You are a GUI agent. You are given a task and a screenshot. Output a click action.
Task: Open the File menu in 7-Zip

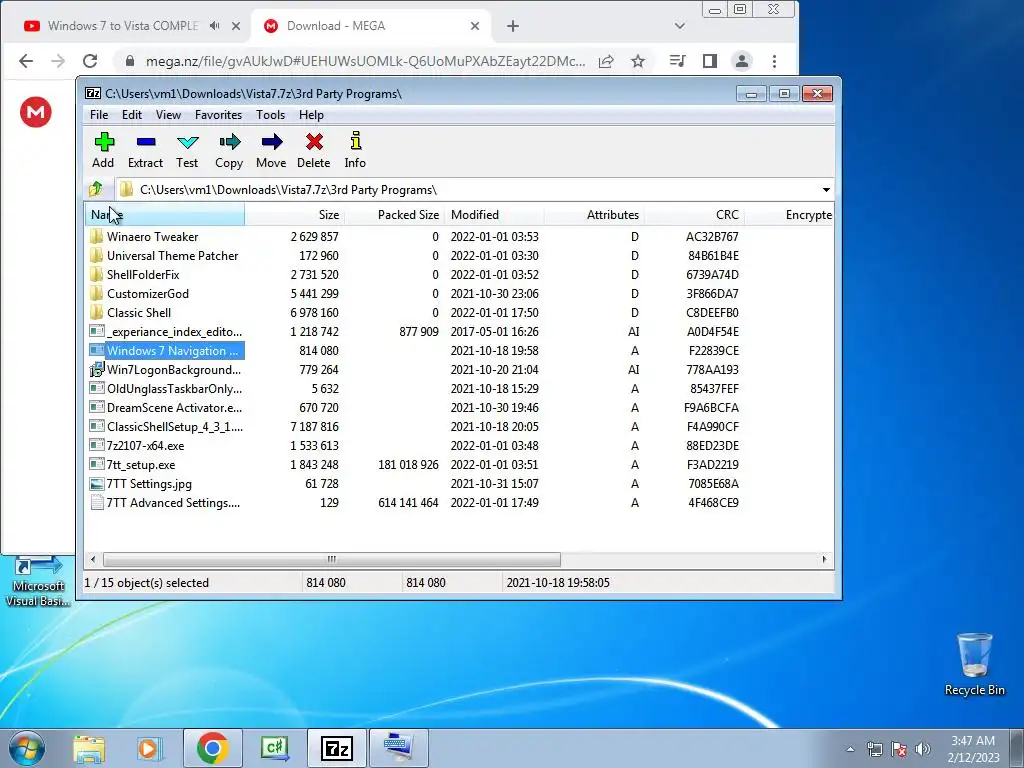(x=99, y=115)
